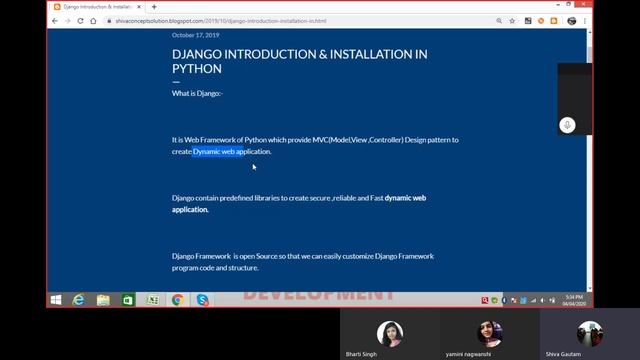Image resolution: width=640 pixels, height=360 pixels.
Task: Go back to the previous page in Chrome
Action: (55, 21)
